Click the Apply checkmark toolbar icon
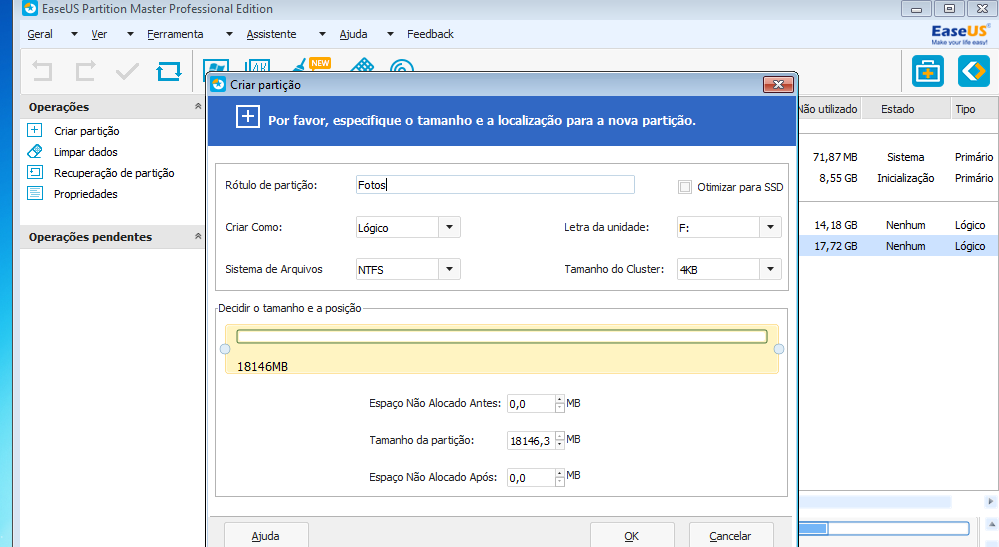Image resolution: width=999 pixels, height=547 pixels. [127, 71]
